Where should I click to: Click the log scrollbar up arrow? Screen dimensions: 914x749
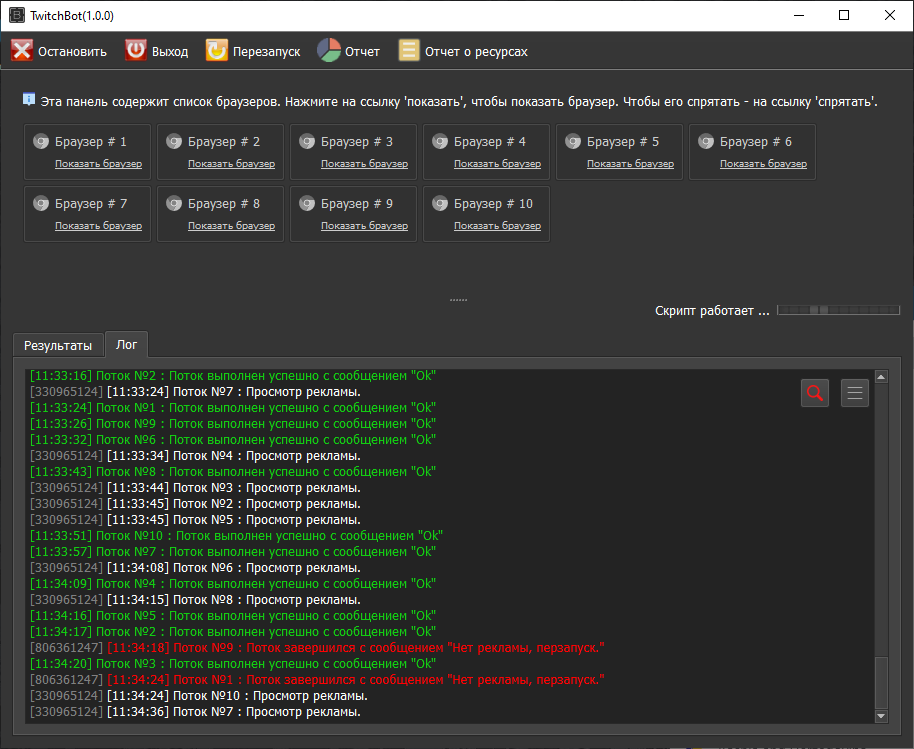[881, 377]
